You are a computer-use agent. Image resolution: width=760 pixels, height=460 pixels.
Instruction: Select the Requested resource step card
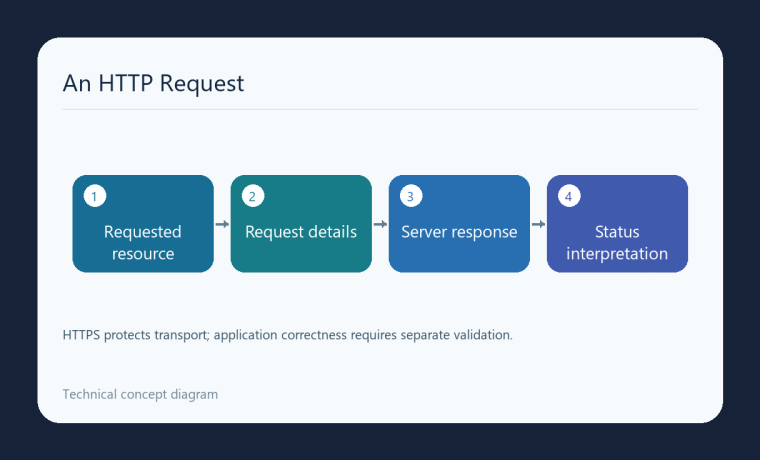[143, 223]
